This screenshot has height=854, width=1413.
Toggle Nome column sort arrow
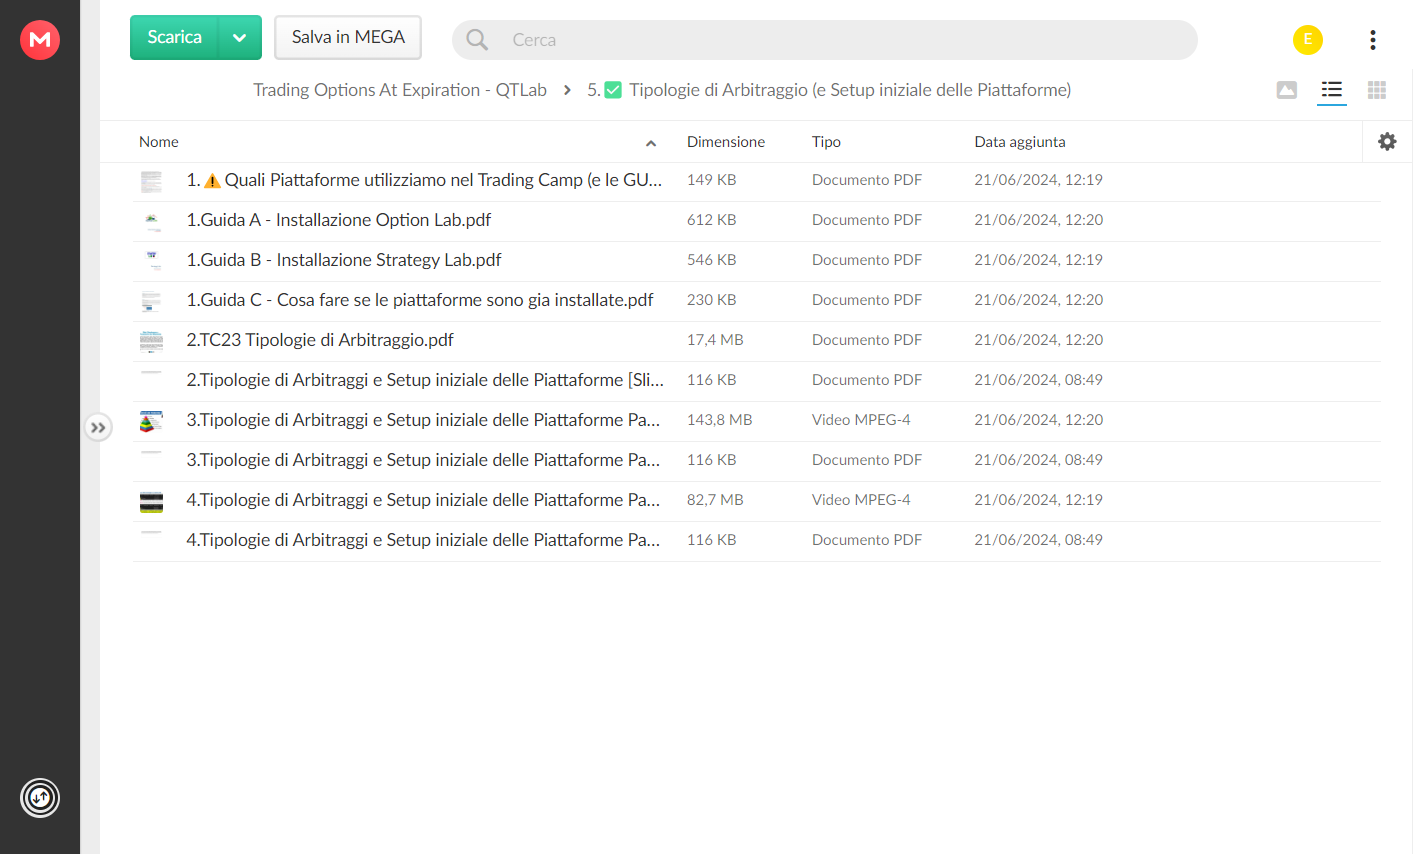click(x=651, y=143)
